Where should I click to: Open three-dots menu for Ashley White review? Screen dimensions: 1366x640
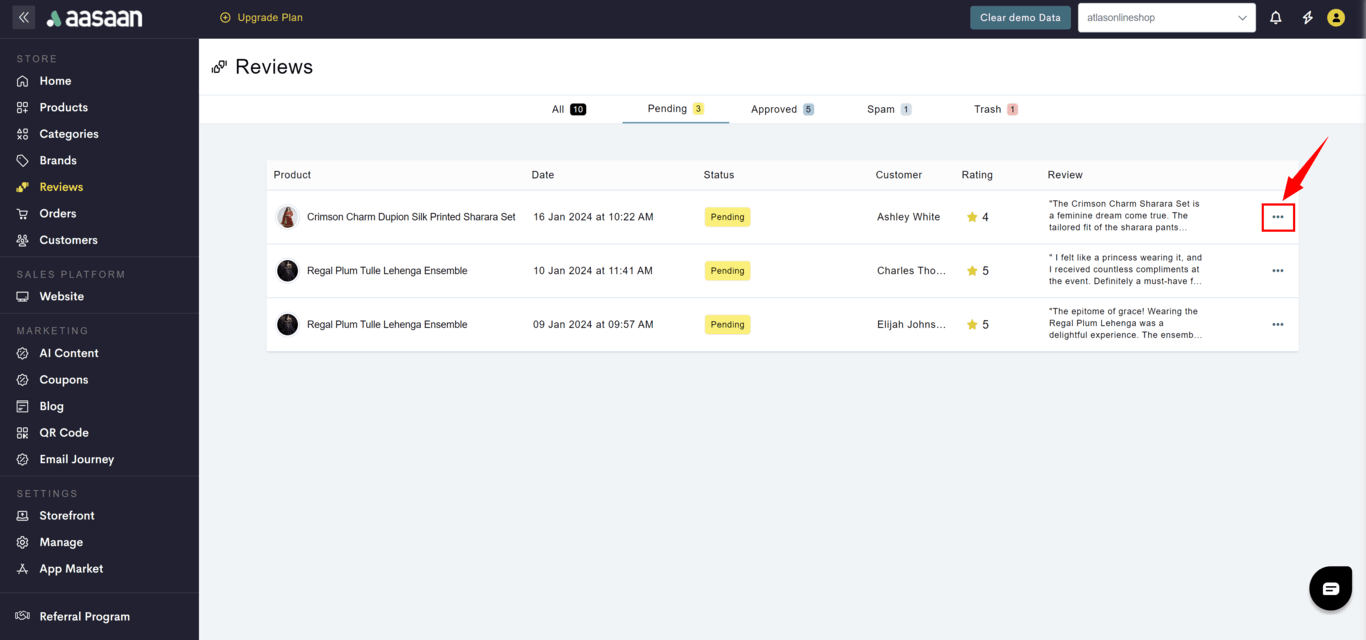(1278, 217)
